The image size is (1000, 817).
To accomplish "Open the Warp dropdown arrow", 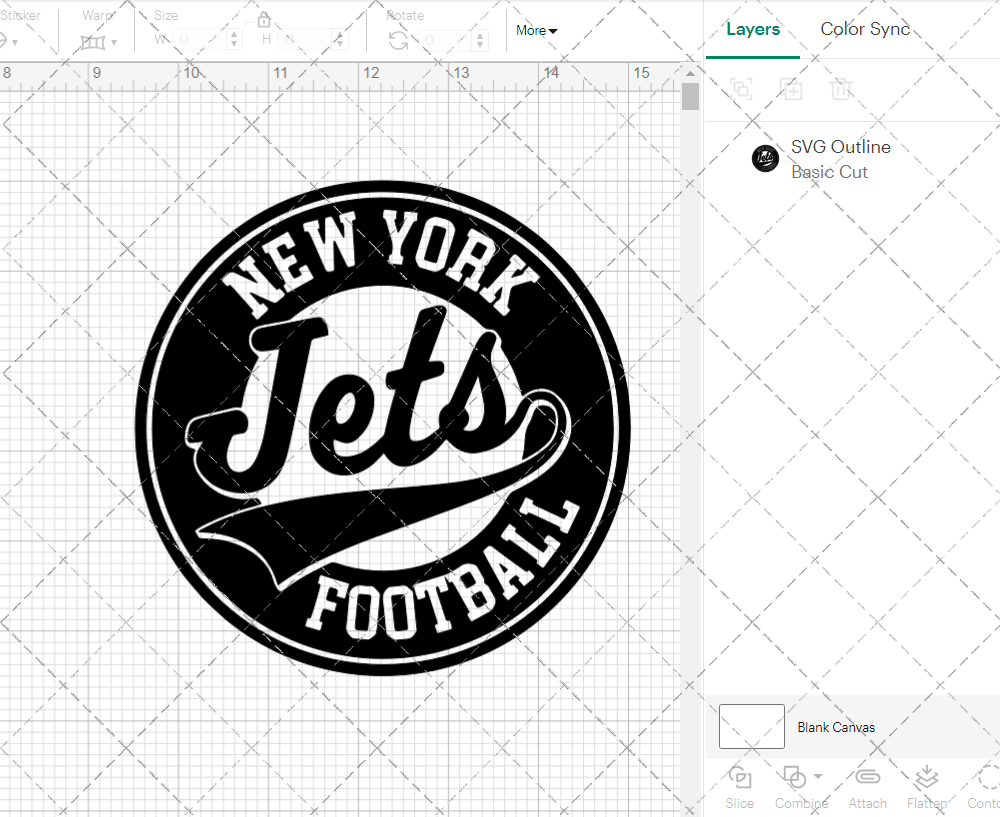I will [114, 43].
